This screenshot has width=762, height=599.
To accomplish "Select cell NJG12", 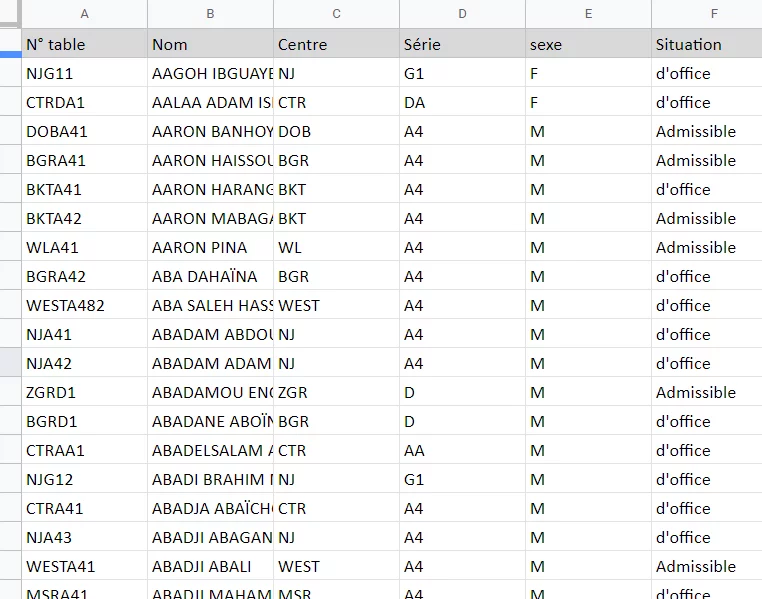I will click(x=85, y=479).
